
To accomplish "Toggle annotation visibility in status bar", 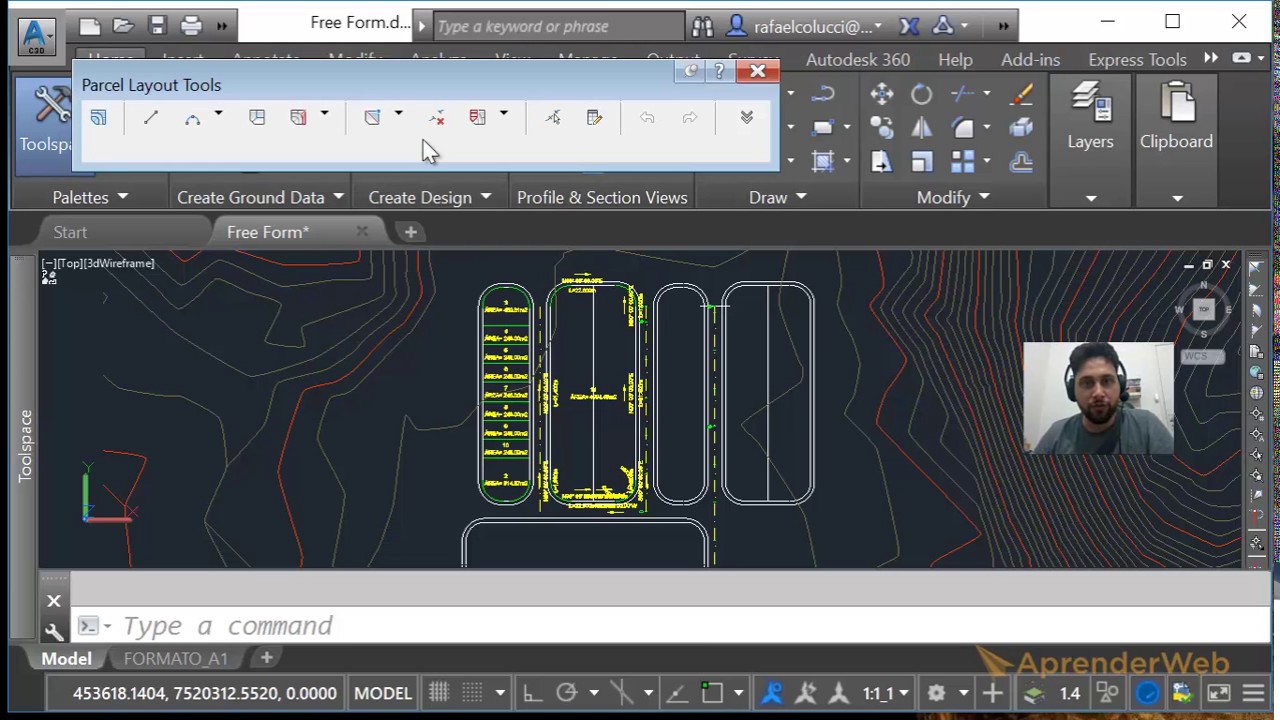I will coord(772,693).
